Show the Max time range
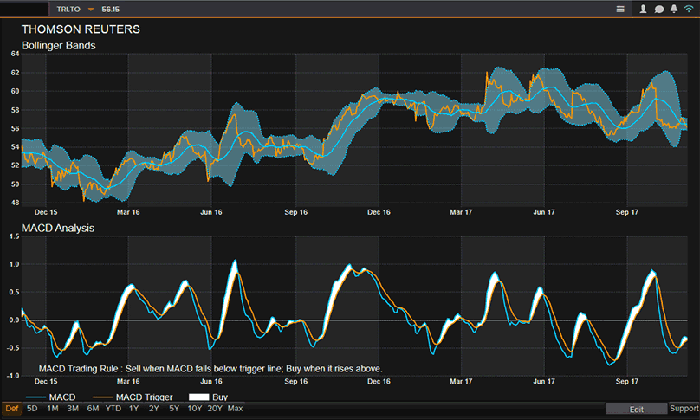 click(235, 408)
